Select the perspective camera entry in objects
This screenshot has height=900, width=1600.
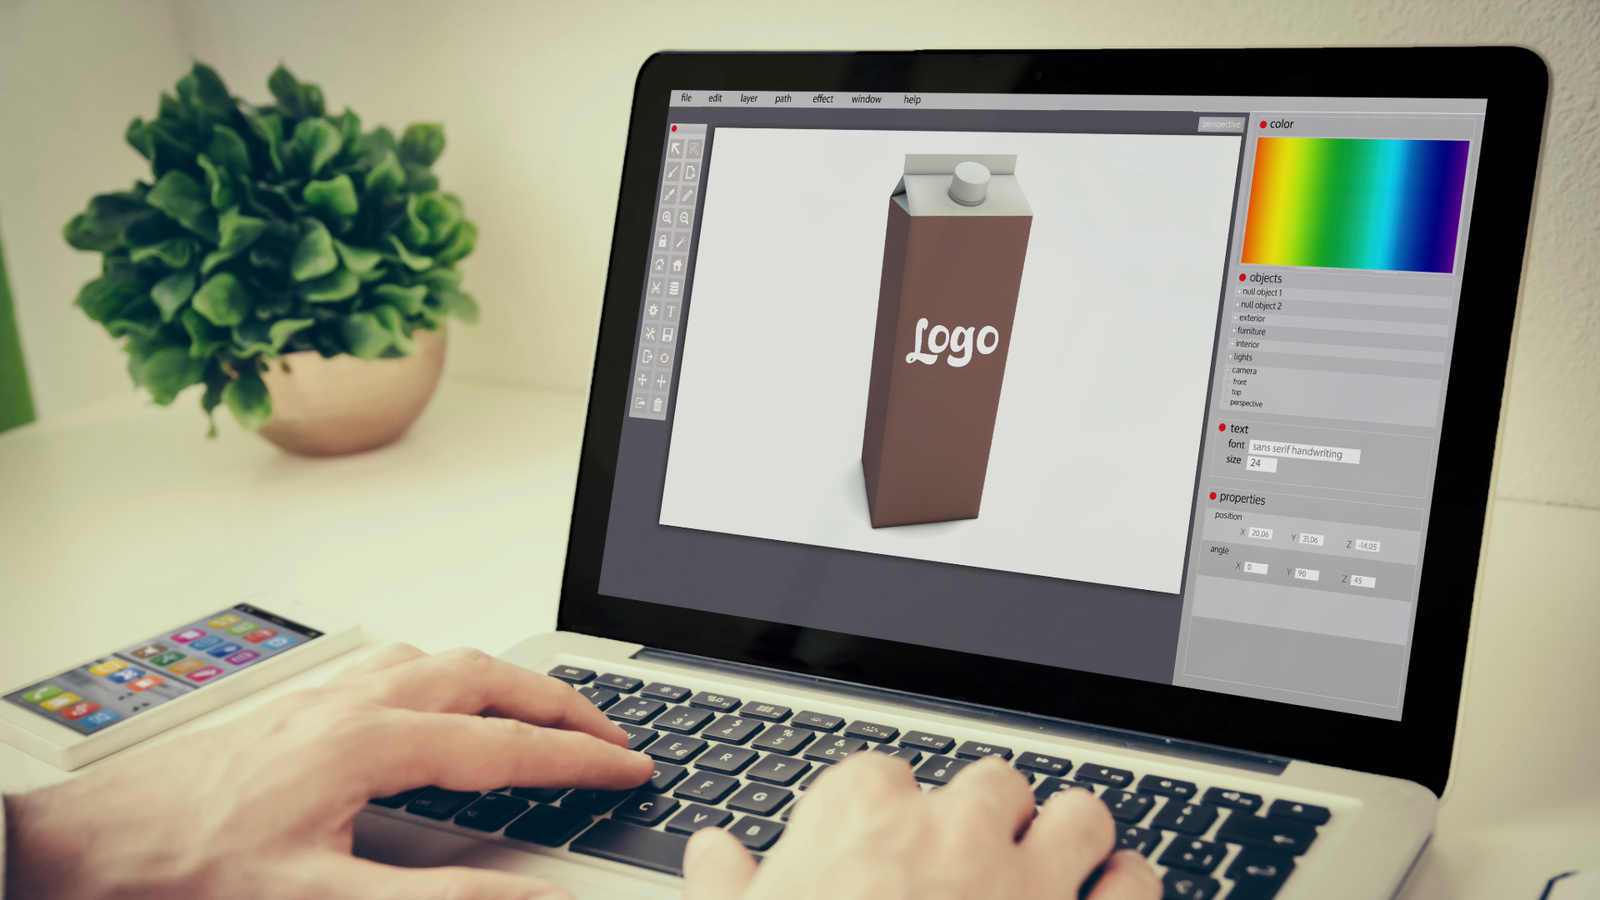1246,404
